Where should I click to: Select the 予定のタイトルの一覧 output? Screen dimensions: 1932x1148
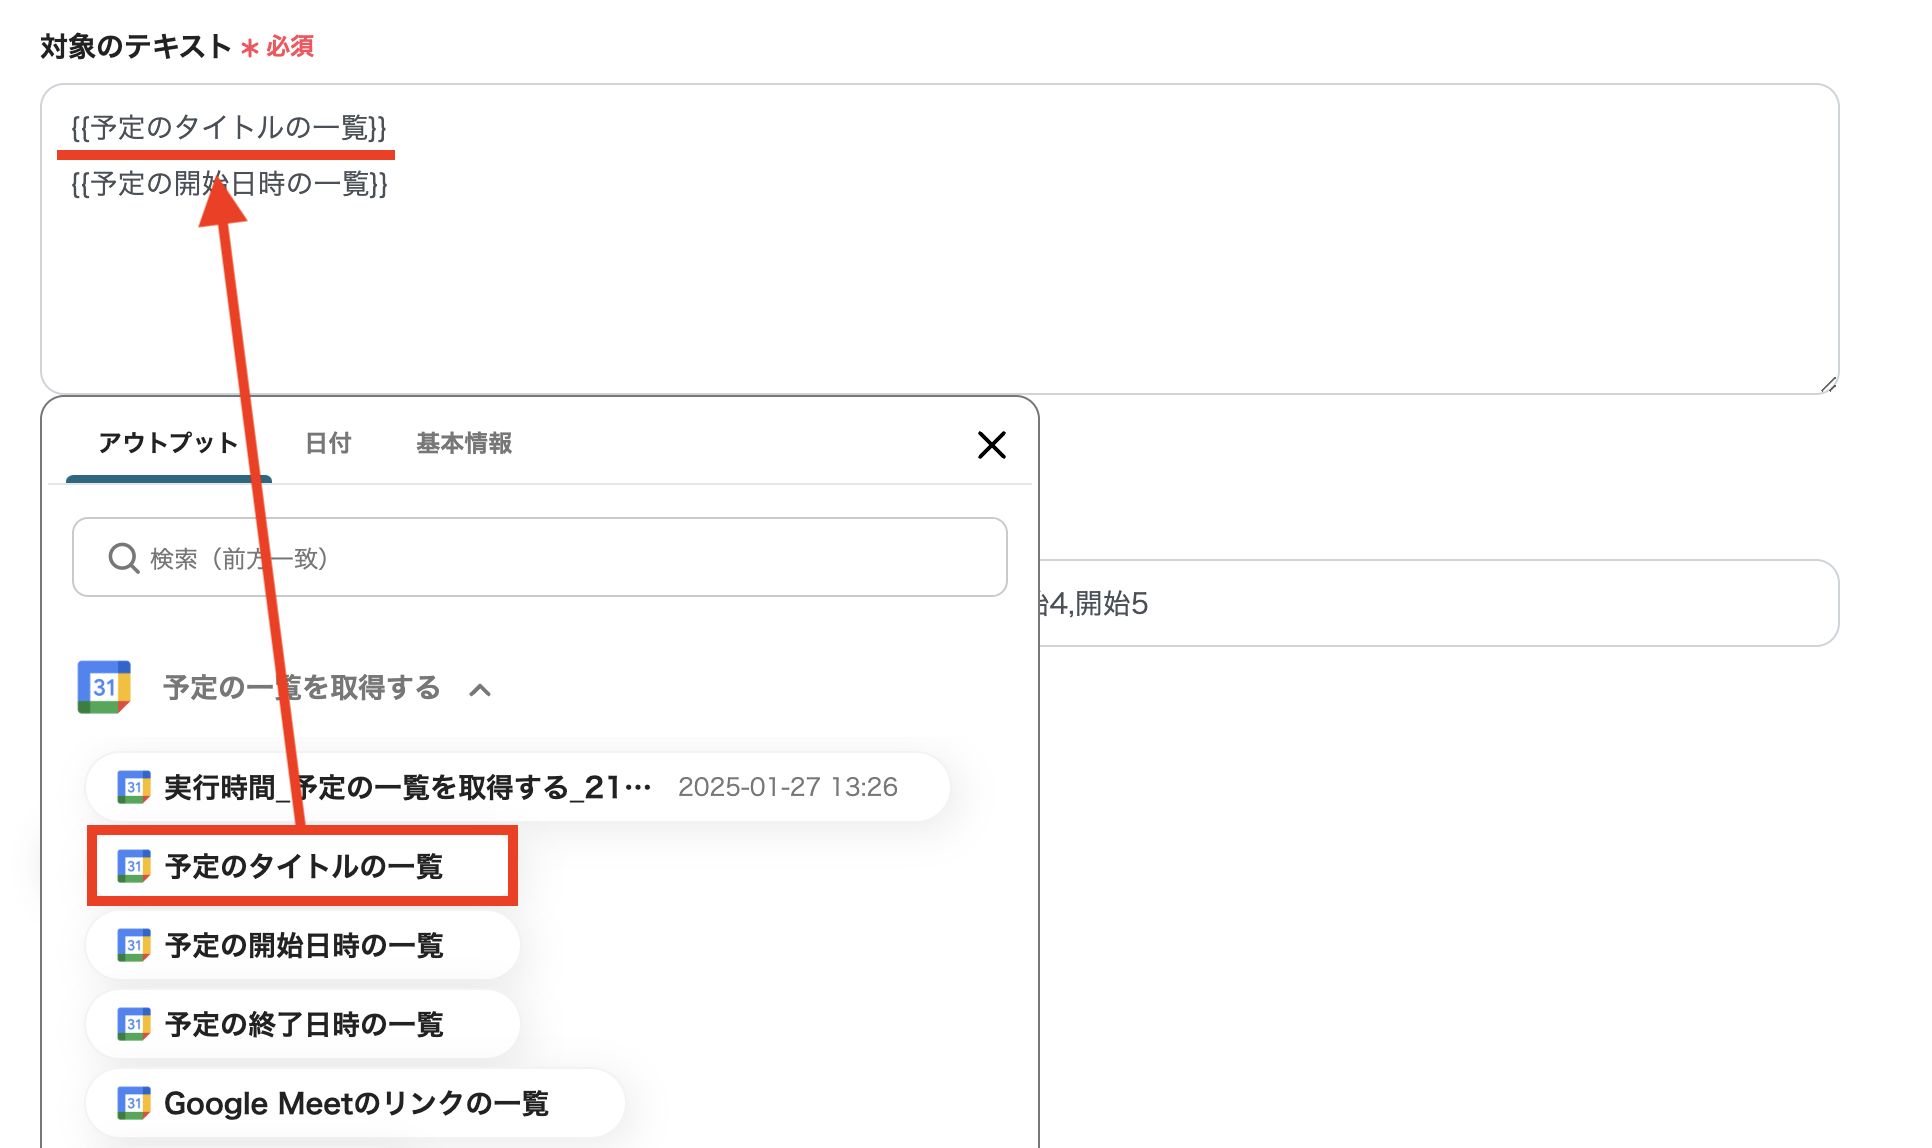pyautogui.click(x=303, y=866)
